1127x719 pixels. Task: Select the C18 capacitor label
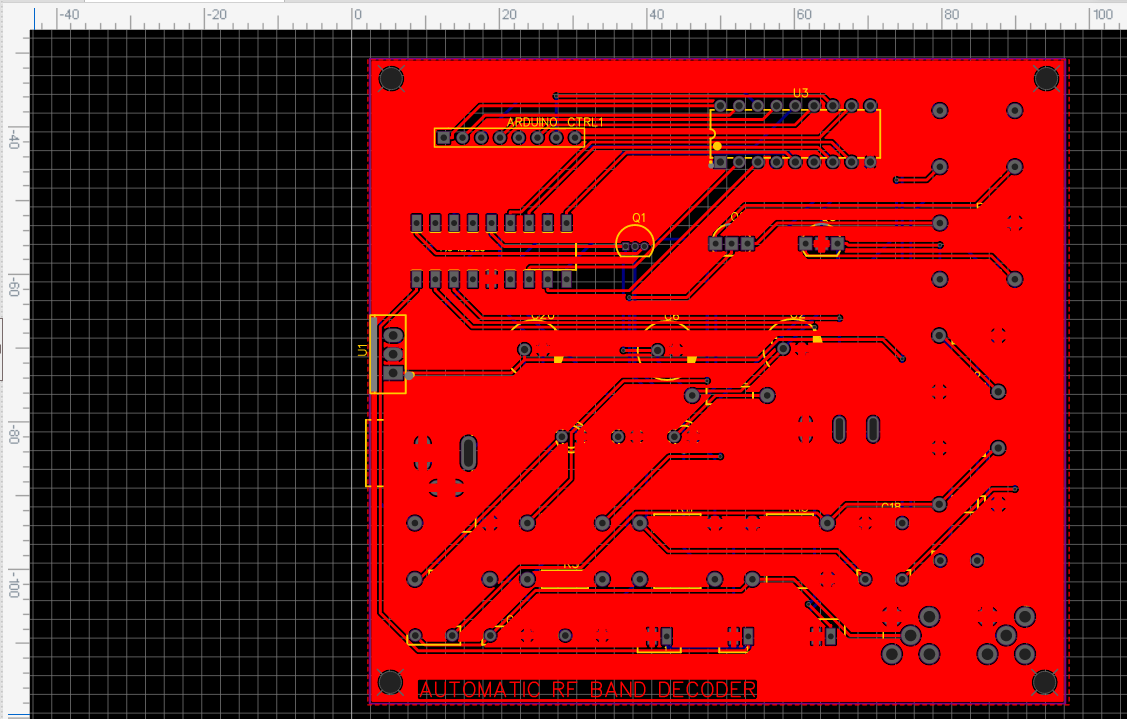click(890, 507)
